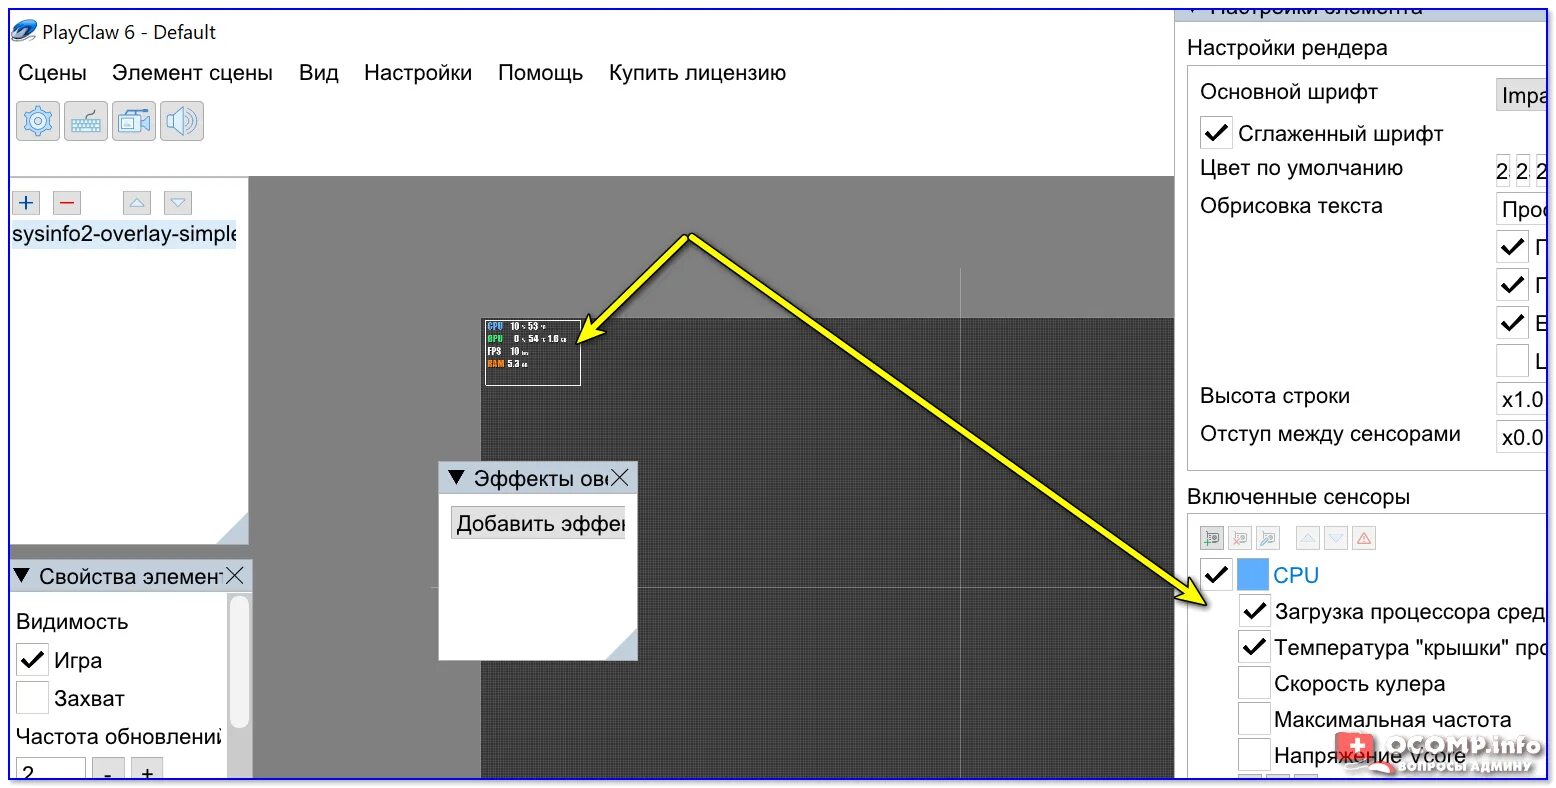This screenshot has width=1556, height=788.
Task: Uncheck Температура "крышки" sensor
Action: (1255, 647)
